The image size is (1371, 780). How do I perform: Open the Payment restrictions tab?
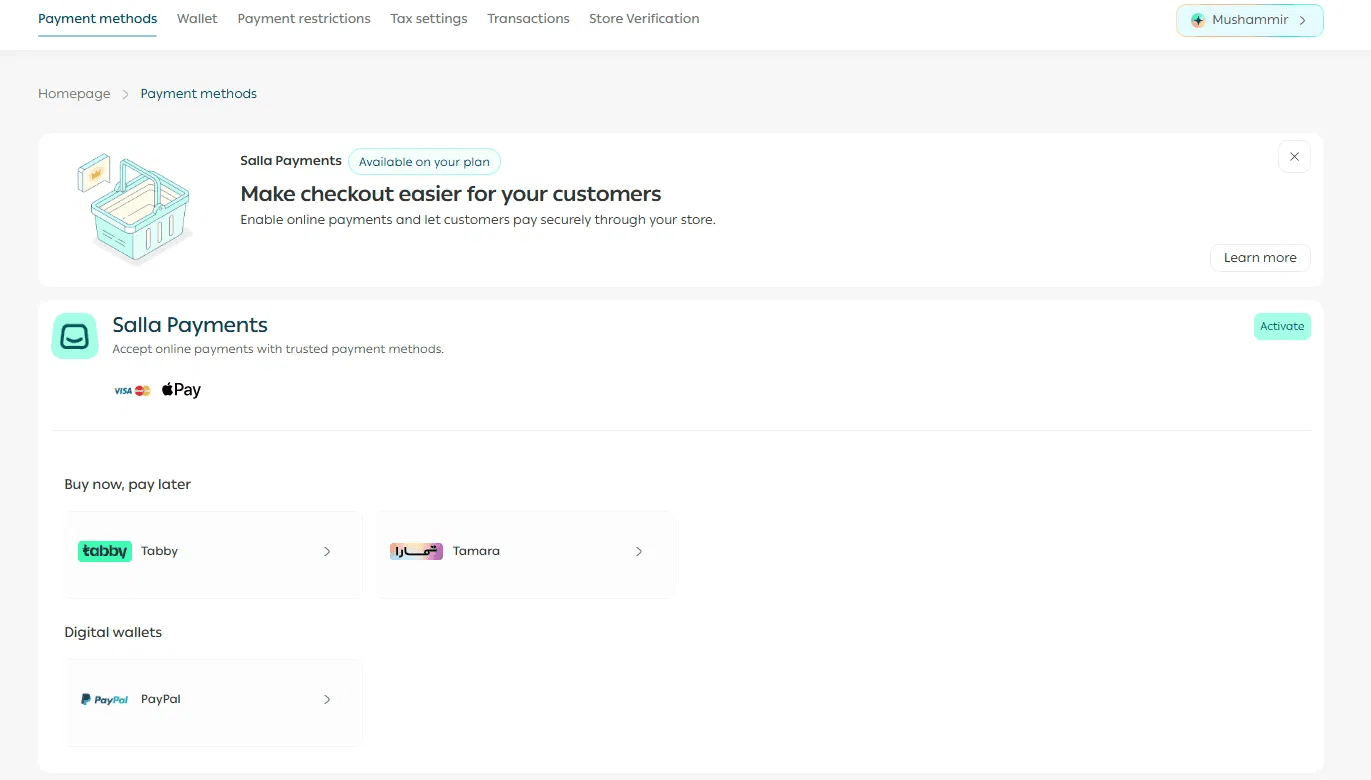[x=304, y=19]
